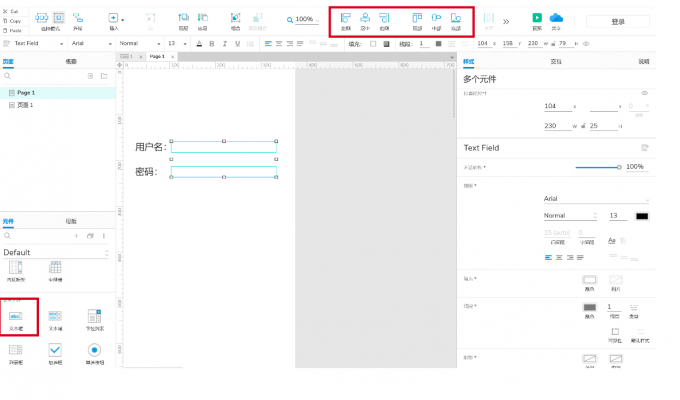Viewport: 680px width, 400px height.
Task: Toggle the hidden eye icon in toolbar
Action: 586,43
